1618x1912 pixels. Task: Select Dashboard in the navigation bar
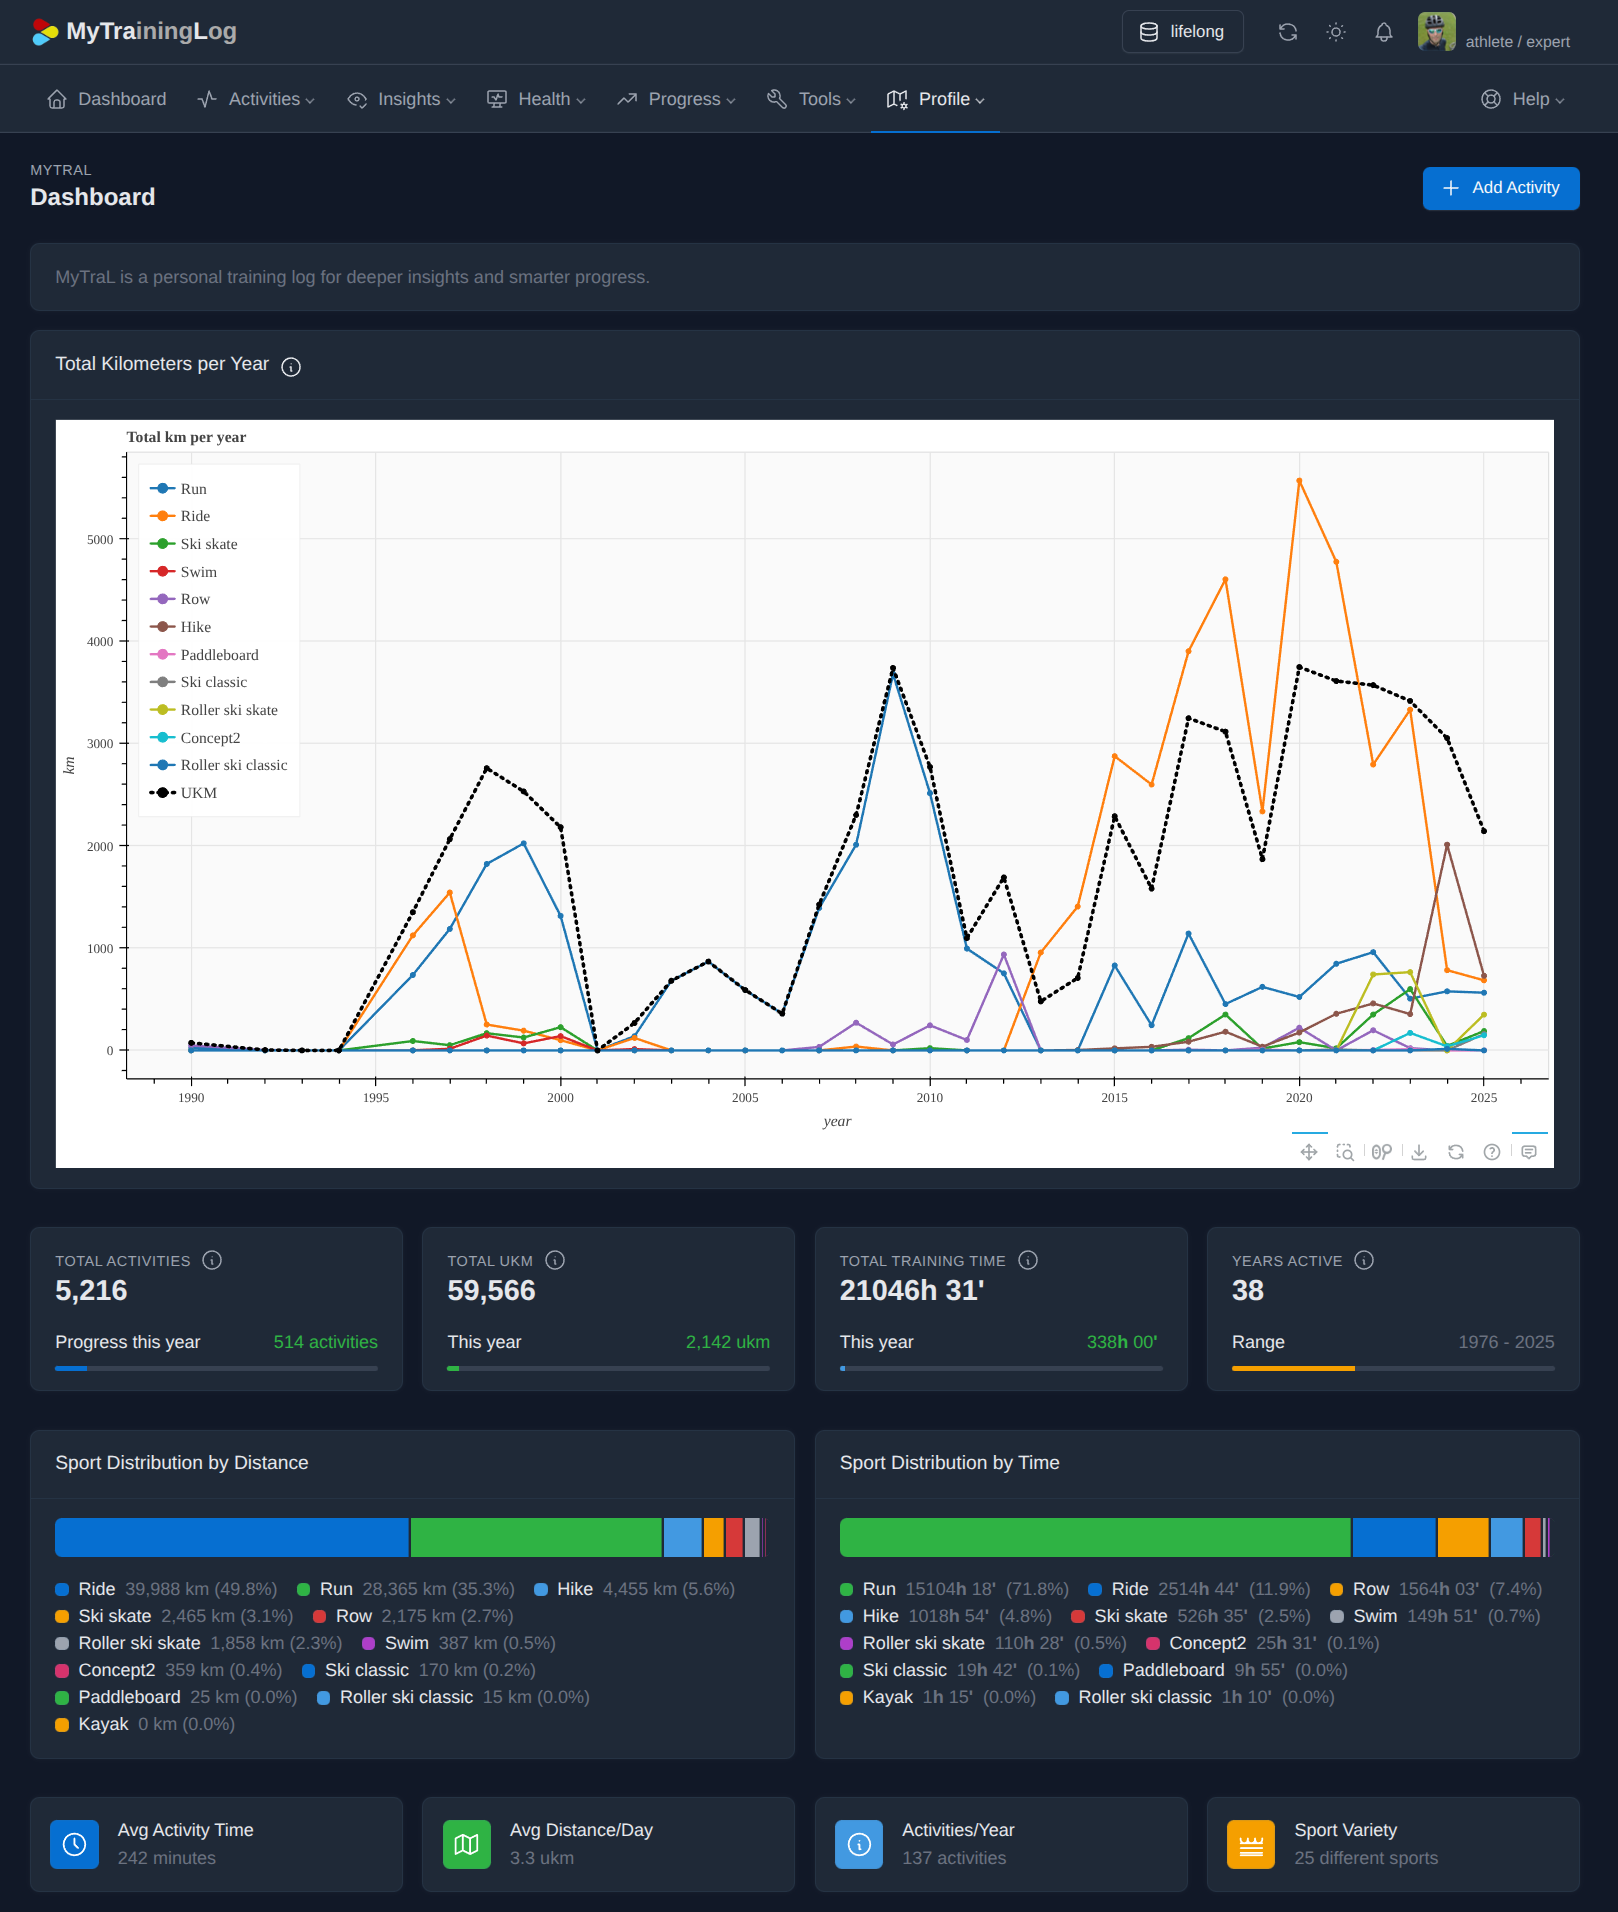[x=106, y=99]
